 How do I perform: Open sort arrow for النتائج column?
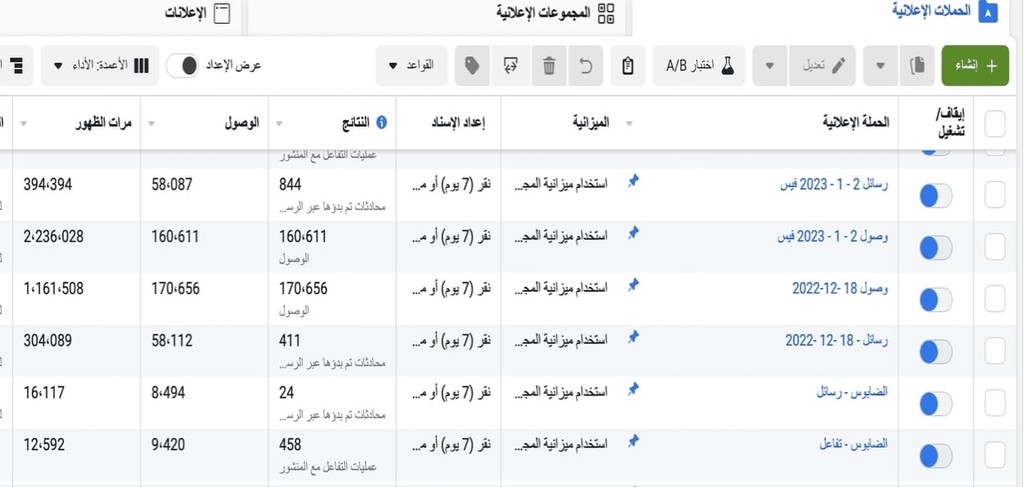(280, 123)
